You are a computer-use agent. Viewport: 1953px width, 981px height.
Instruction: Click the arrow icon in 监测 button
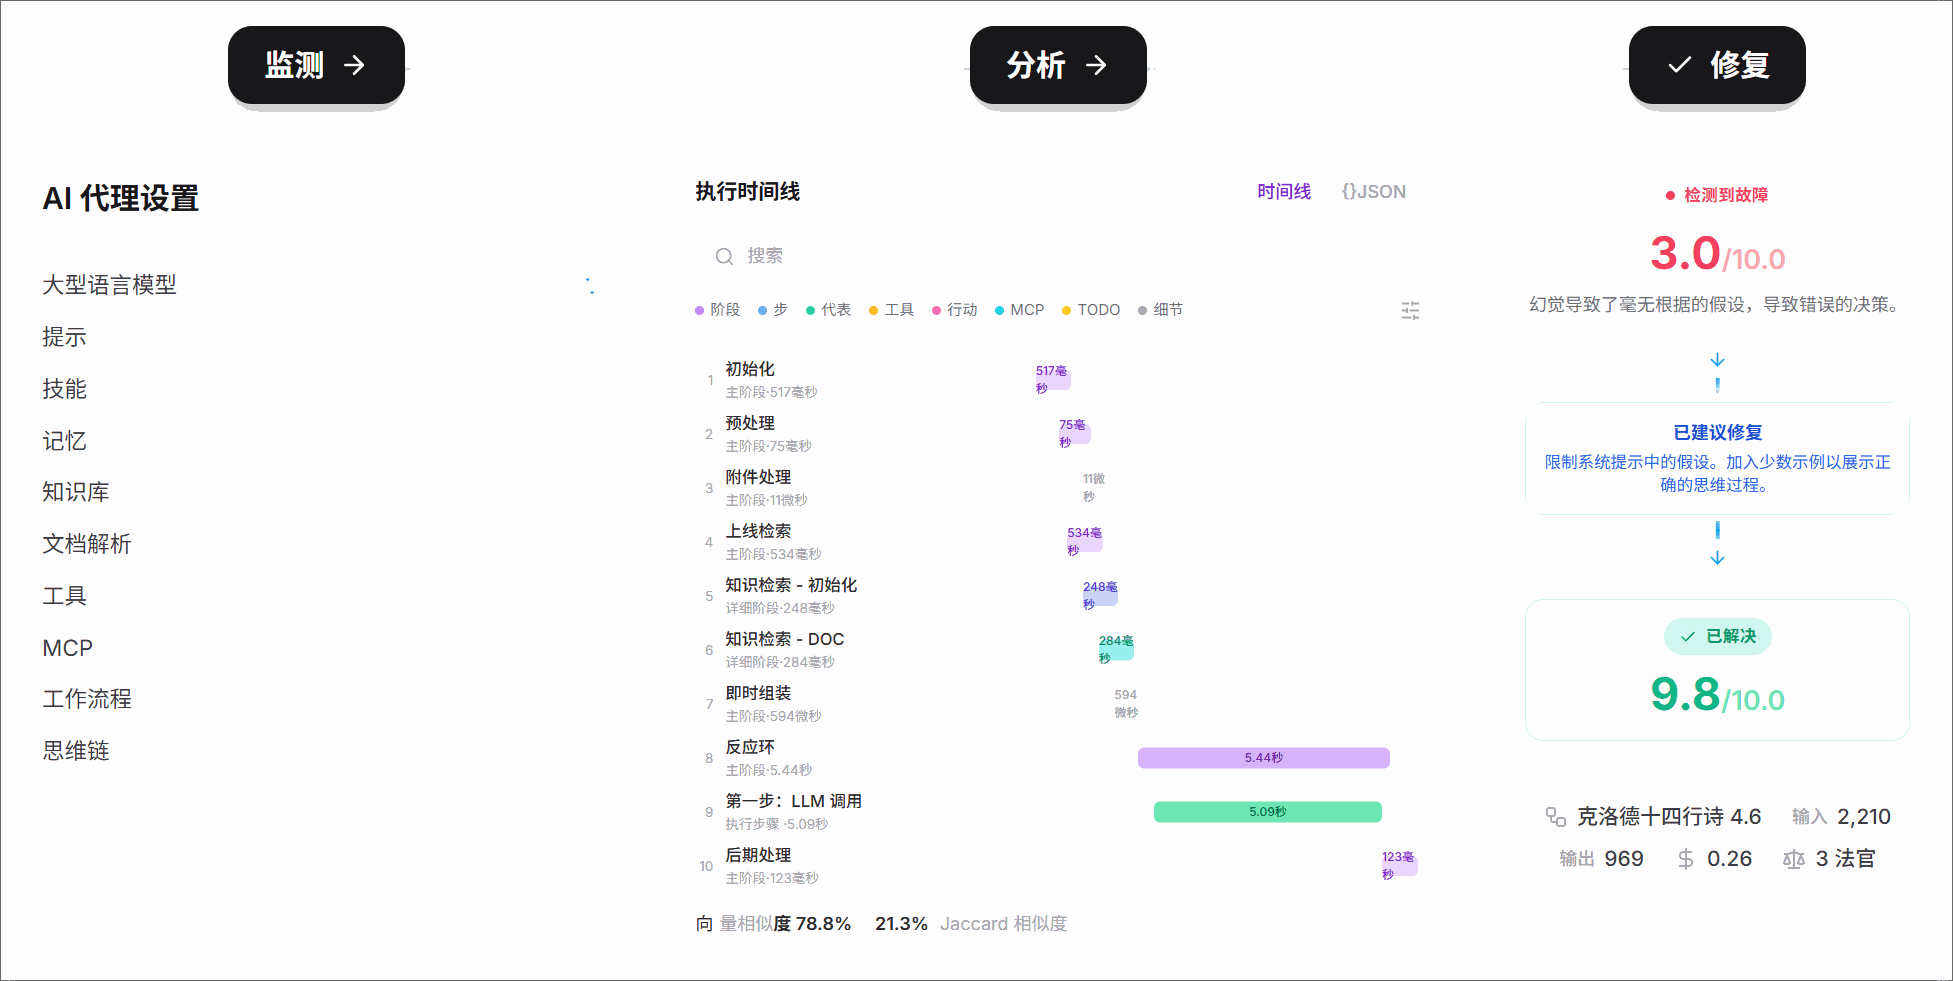[x=354, y=65]
